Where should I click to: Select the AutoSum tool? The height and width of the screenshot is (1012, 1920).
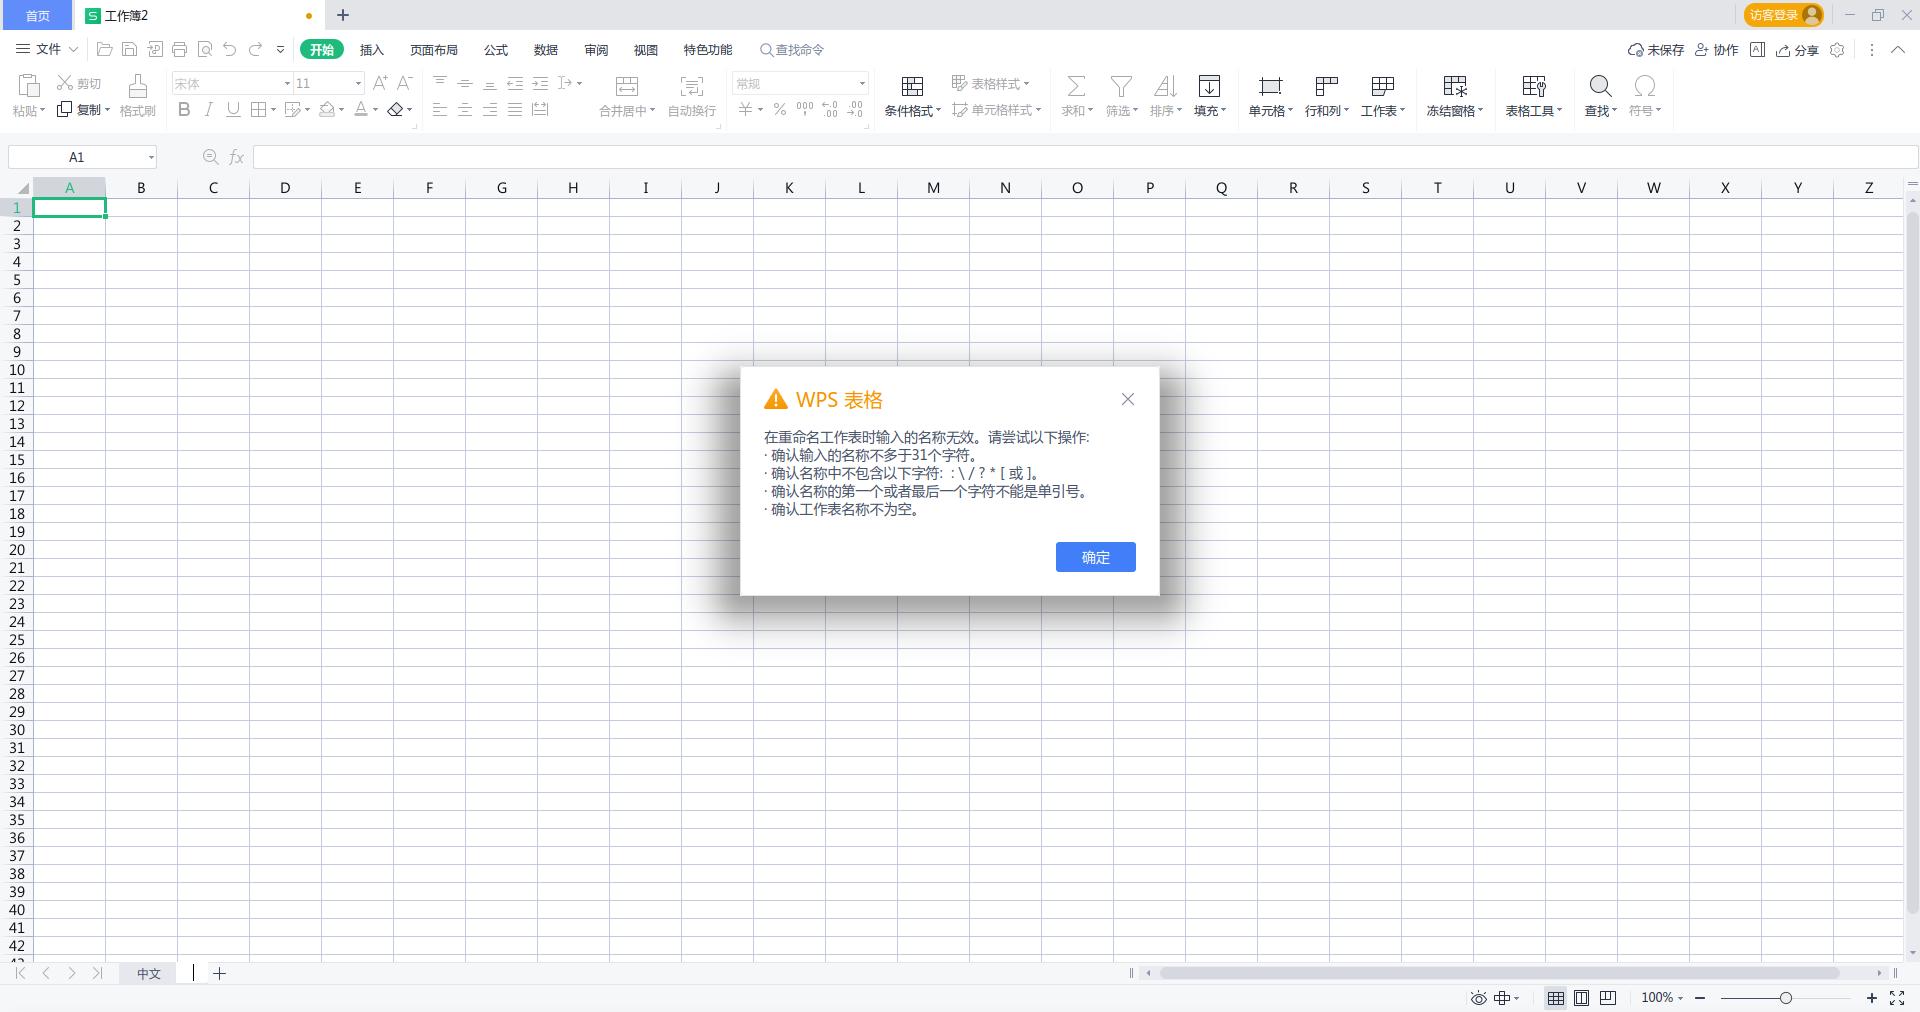click(1075, 95)
